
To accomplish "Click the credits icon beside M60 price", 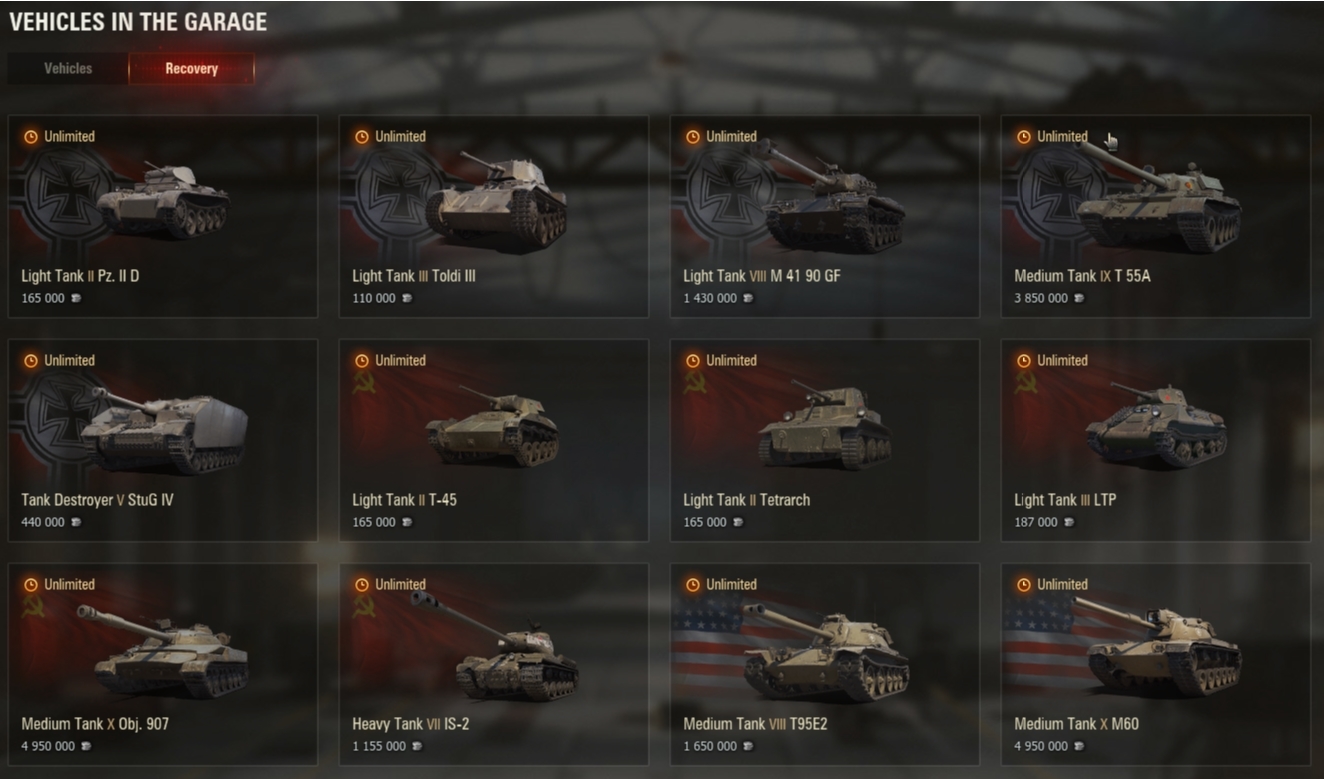I will (1079, 746).
